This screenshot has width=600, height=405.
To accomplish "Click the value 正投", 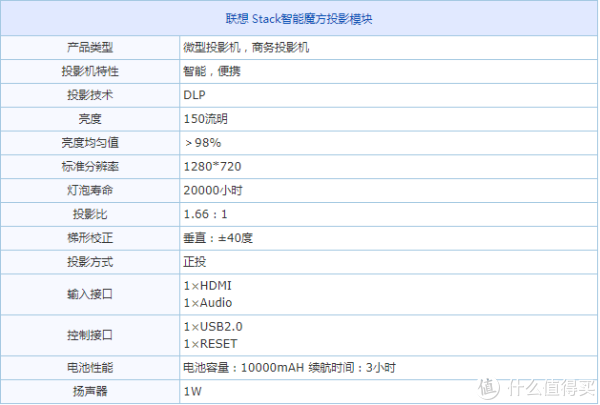I will (x=194, y=262).
